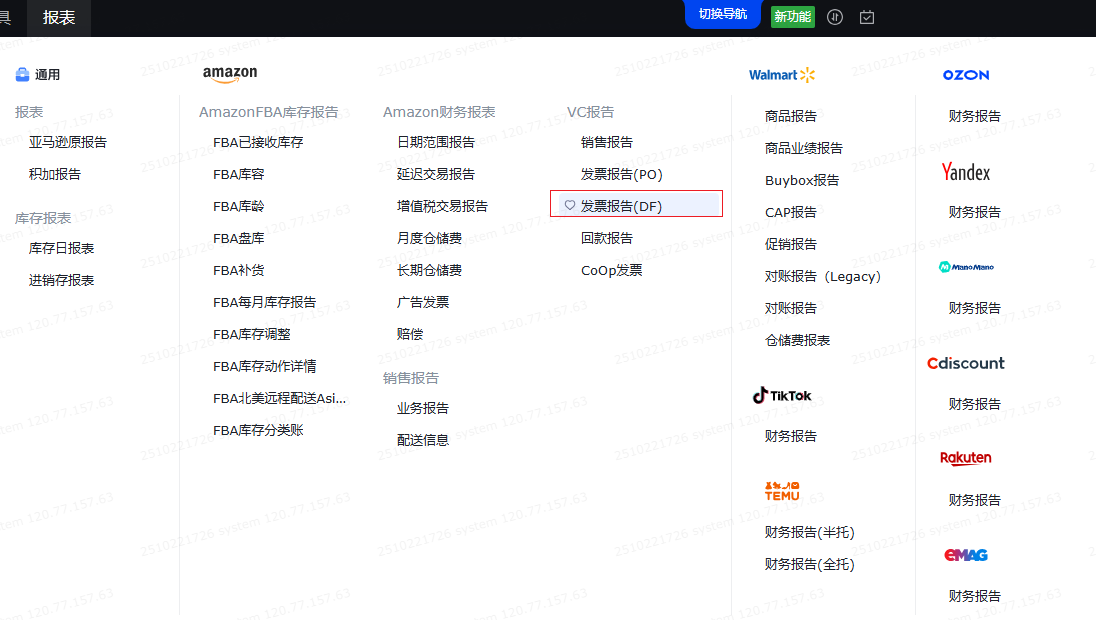The width and height of the screenshot is (1096, 620).
Task: Open TEMU 财务报告(全托)
Action: click(809, 565)
